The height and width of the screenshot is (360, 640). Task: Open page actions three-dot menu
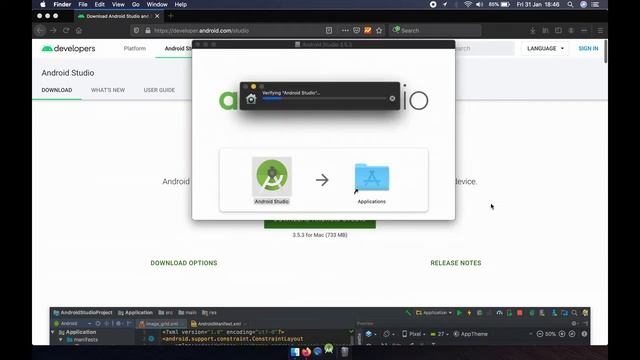pos(345,30)
